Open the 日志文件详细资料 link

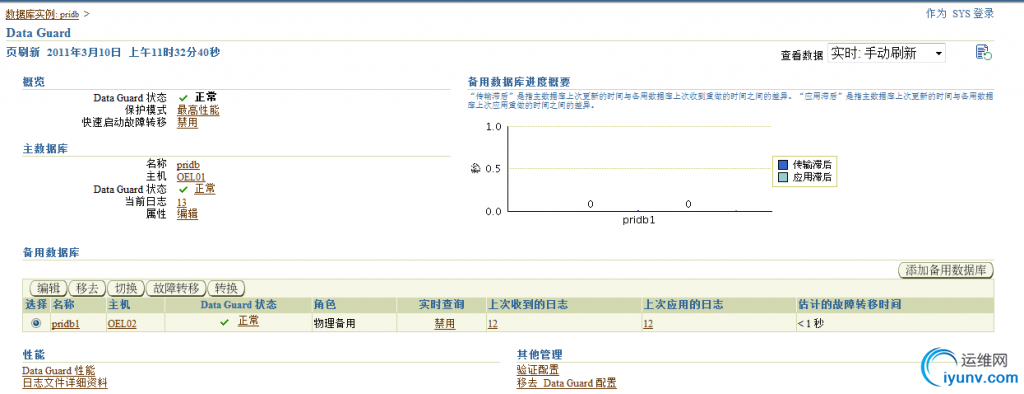(65, 383)
